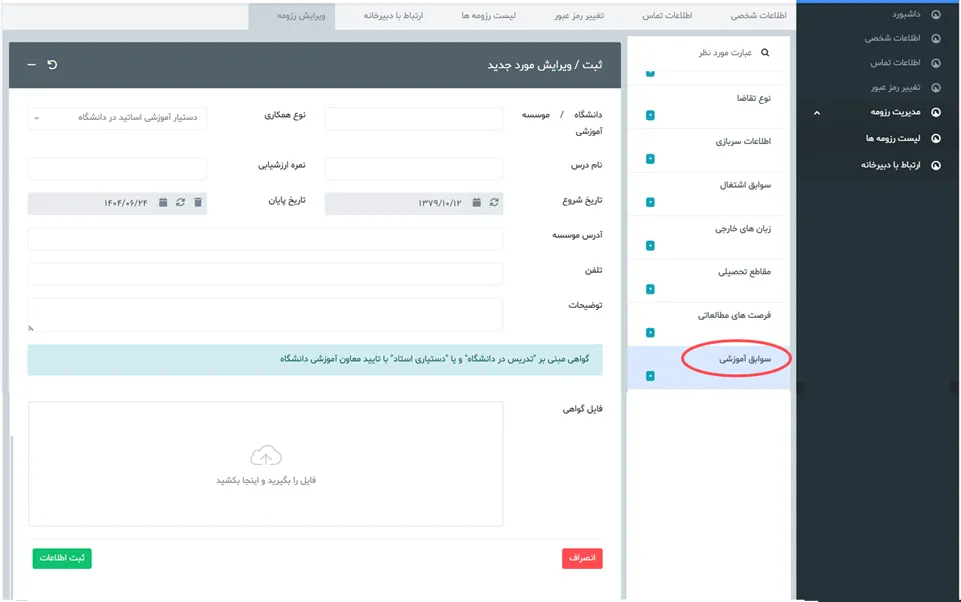This screenshot has height=602, width=961.
Task: Click the calendar icon for تاریخ شروع
Action: (477, 203)
